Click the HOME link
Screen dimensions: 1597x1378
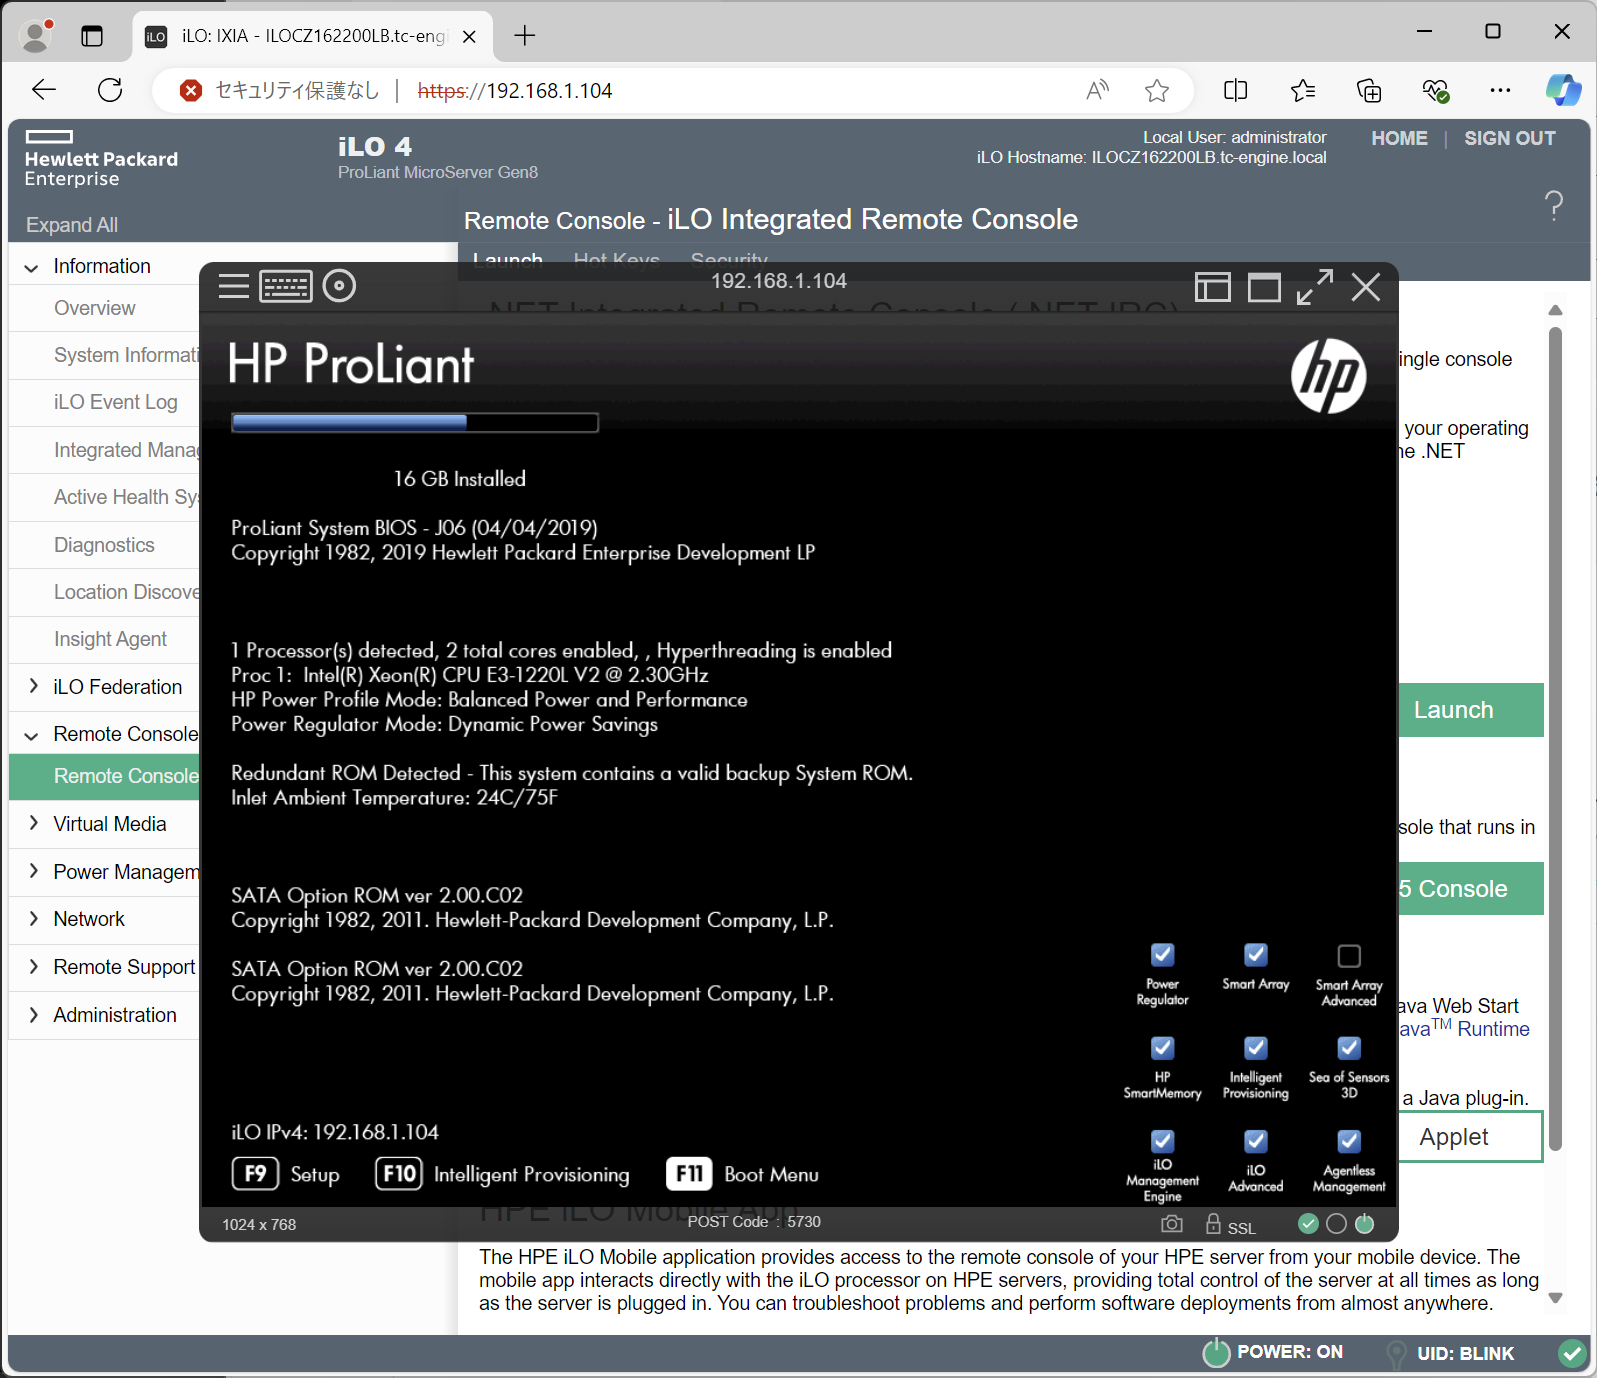pyautogui.click(x=1399, y=138)
